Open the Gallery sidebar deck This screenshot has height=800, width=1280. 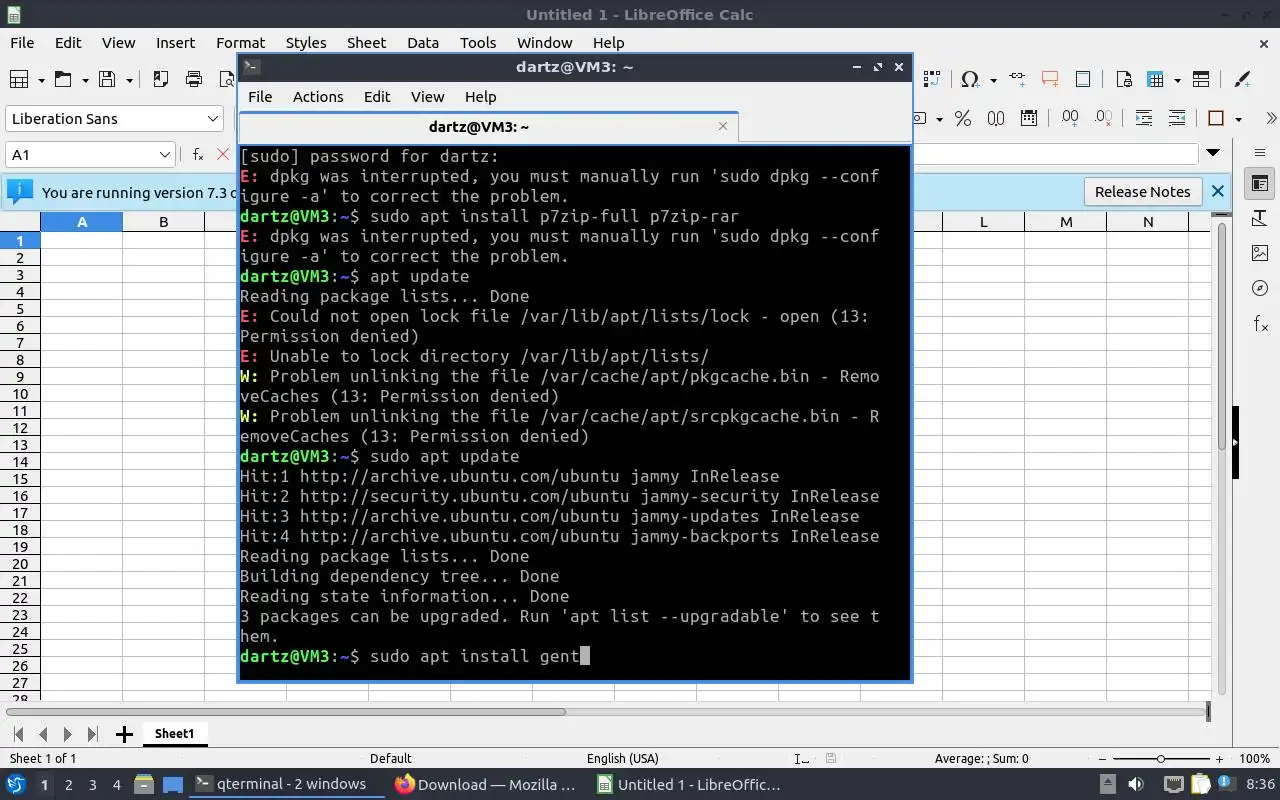click(x=1260, y=254)
